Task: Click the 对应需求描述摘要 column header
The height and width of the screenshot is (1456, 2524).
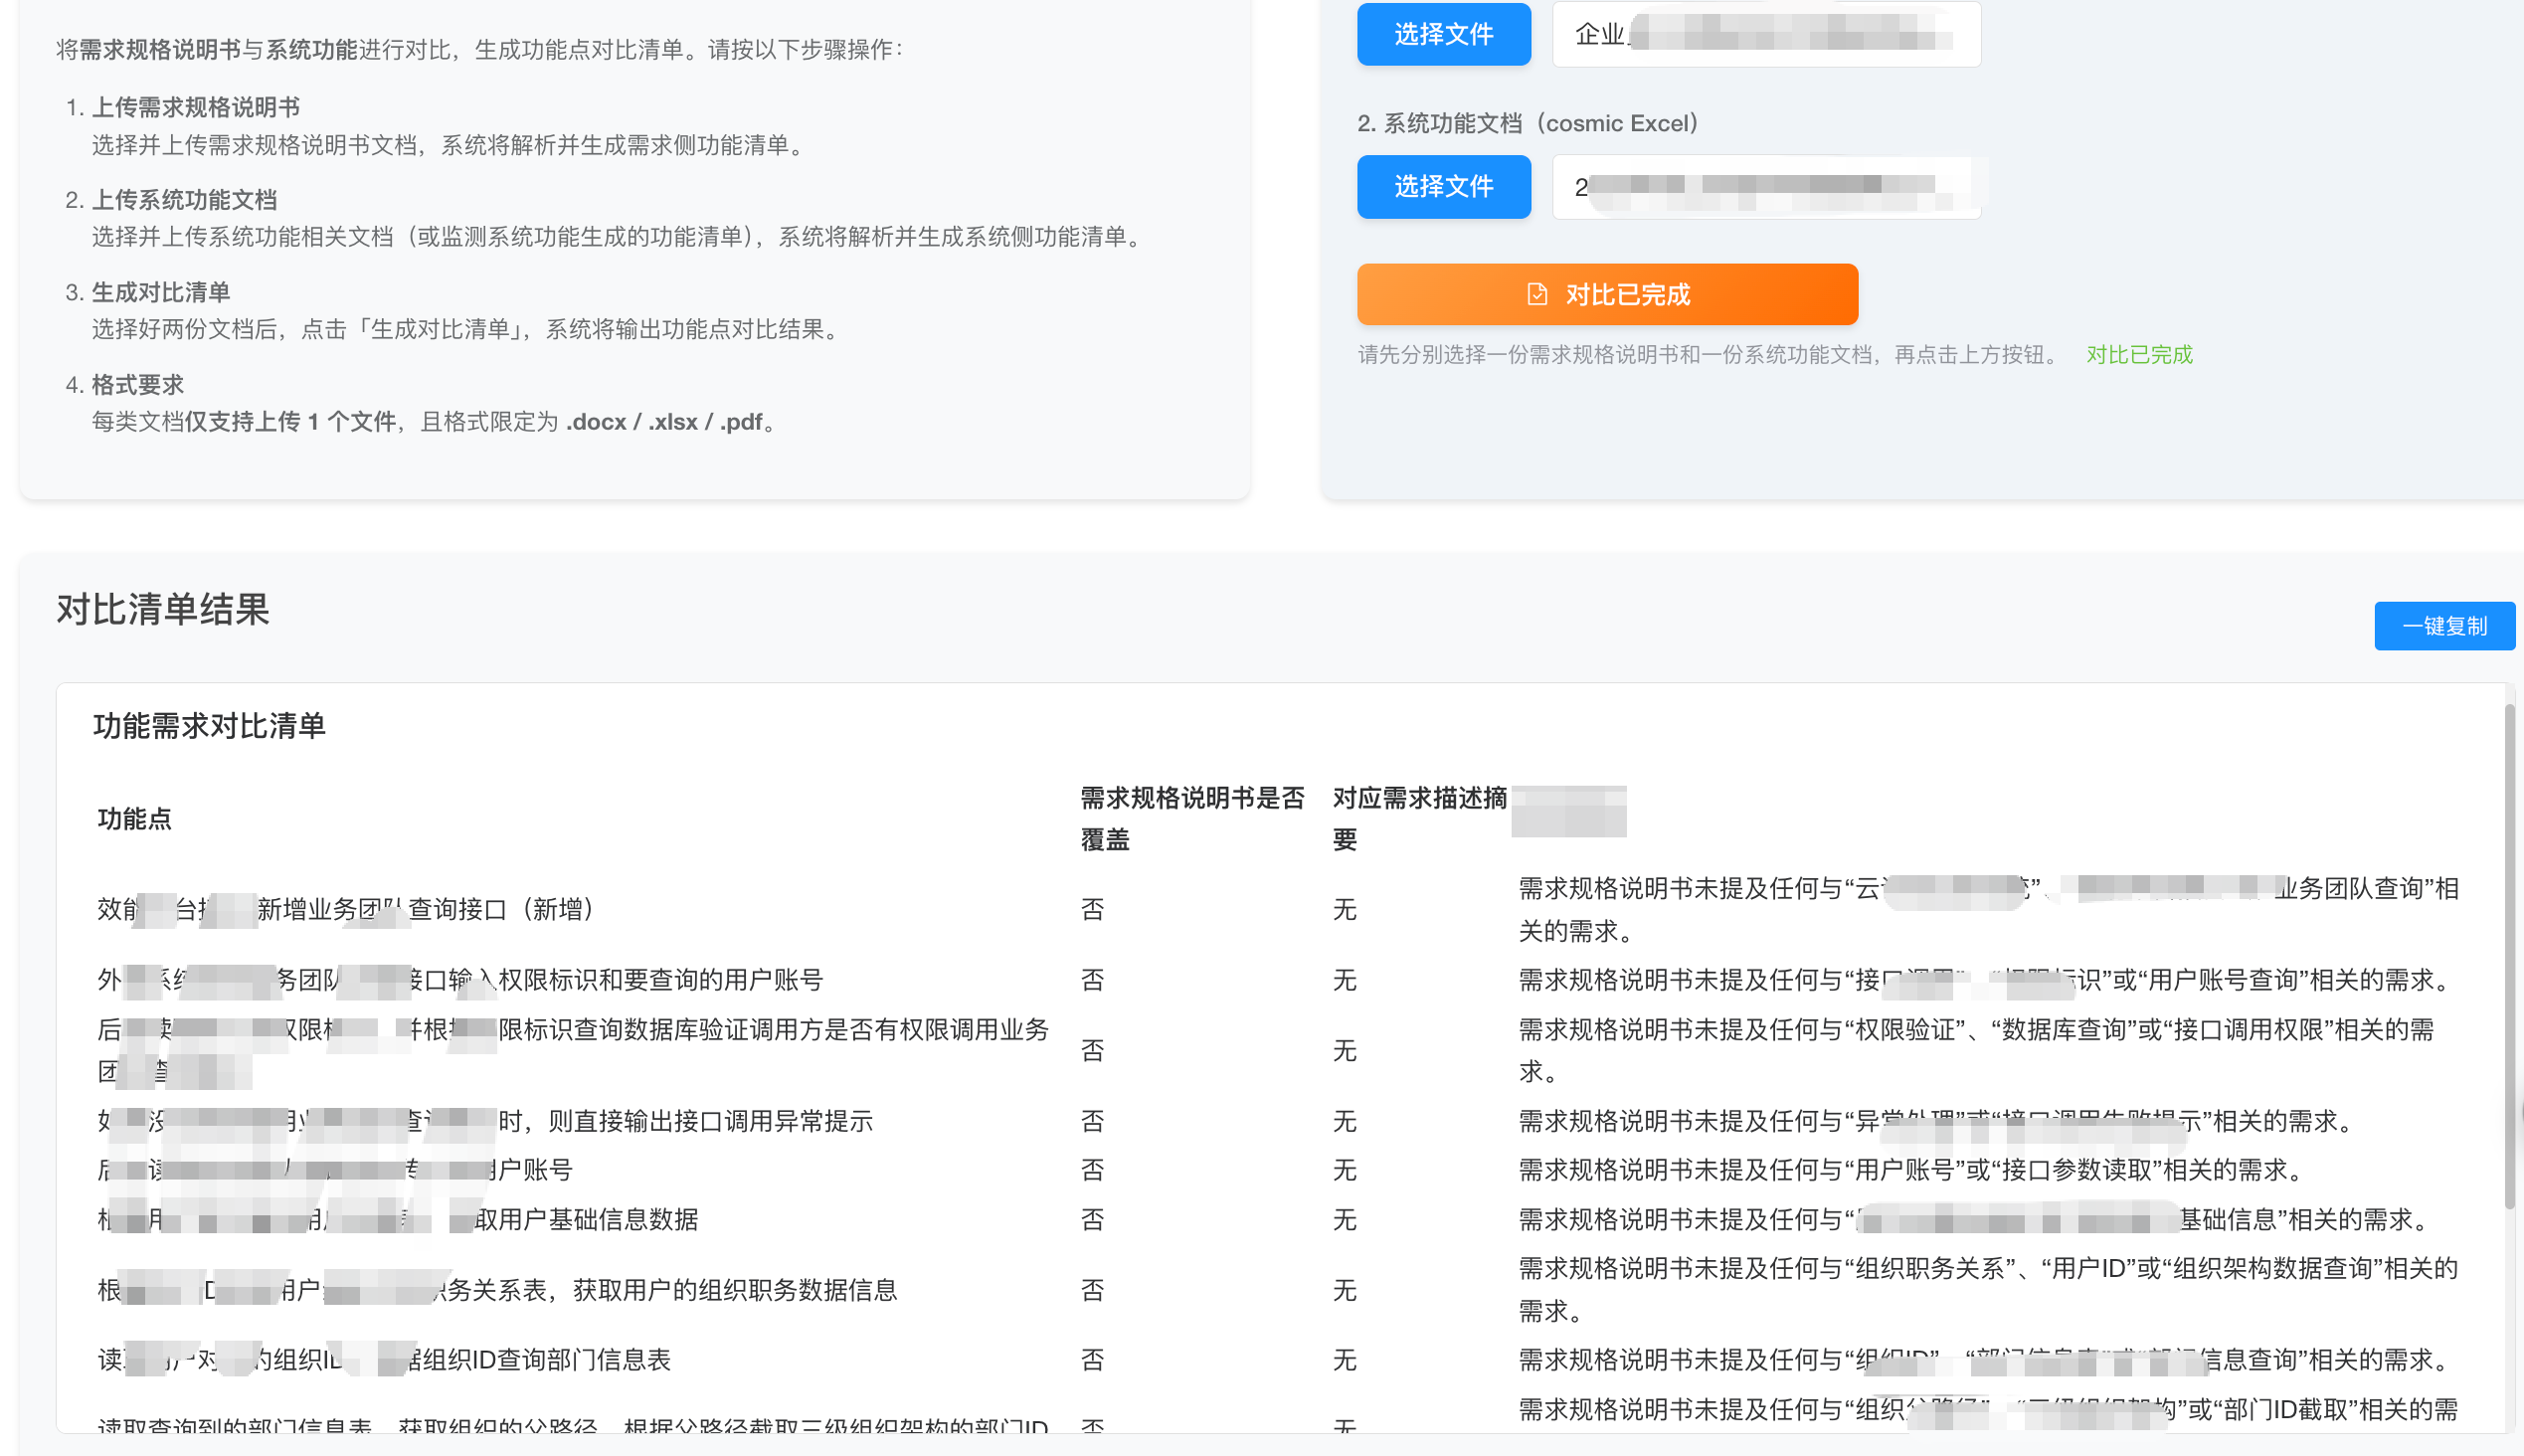Action: point(1418,818)
